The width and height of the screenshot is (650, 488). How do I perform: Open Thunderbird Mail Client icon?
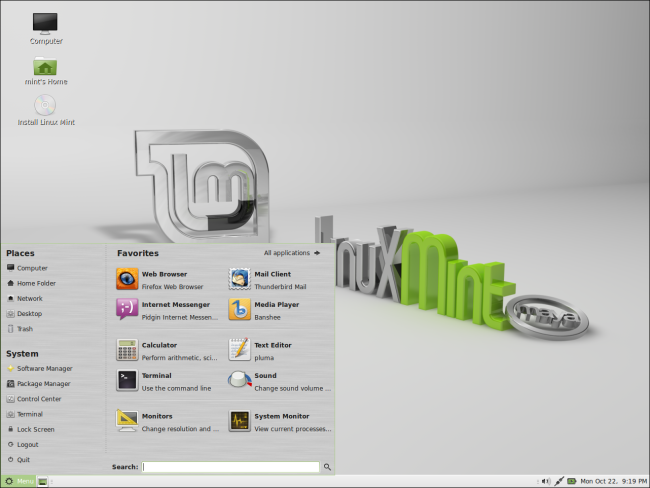point(239,279)
